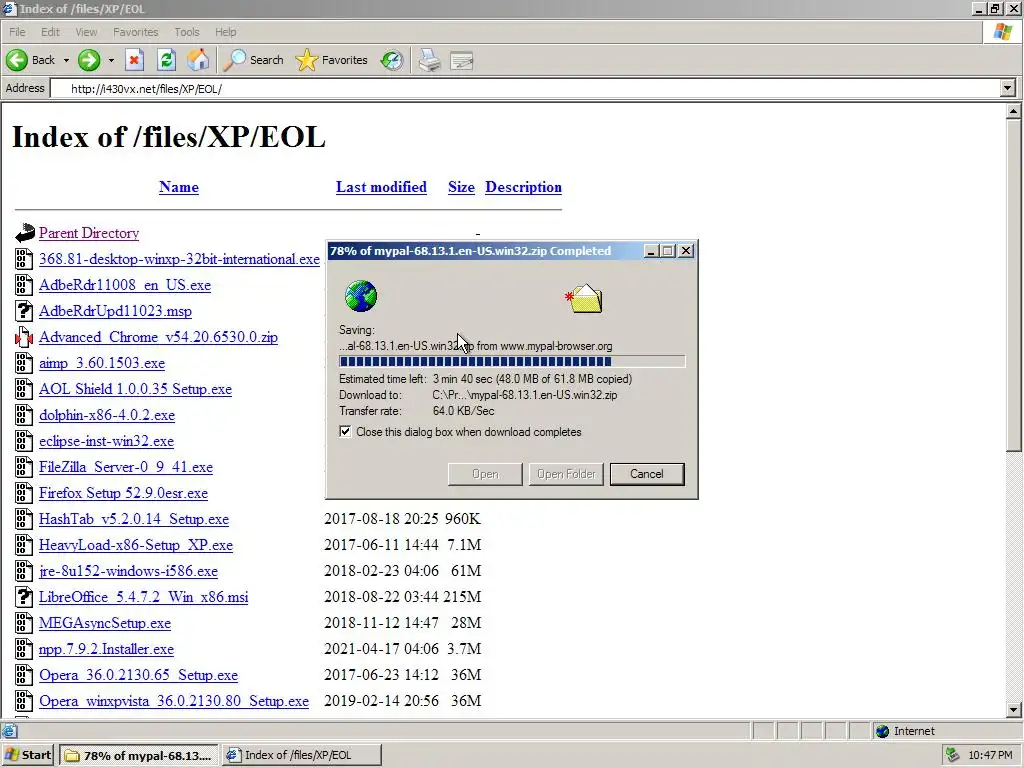The height and width of the screenshot is (768, 1024).
Task: Download 368.81-desktop-winxp-32bit-international.exe
Action: [180, 259]
